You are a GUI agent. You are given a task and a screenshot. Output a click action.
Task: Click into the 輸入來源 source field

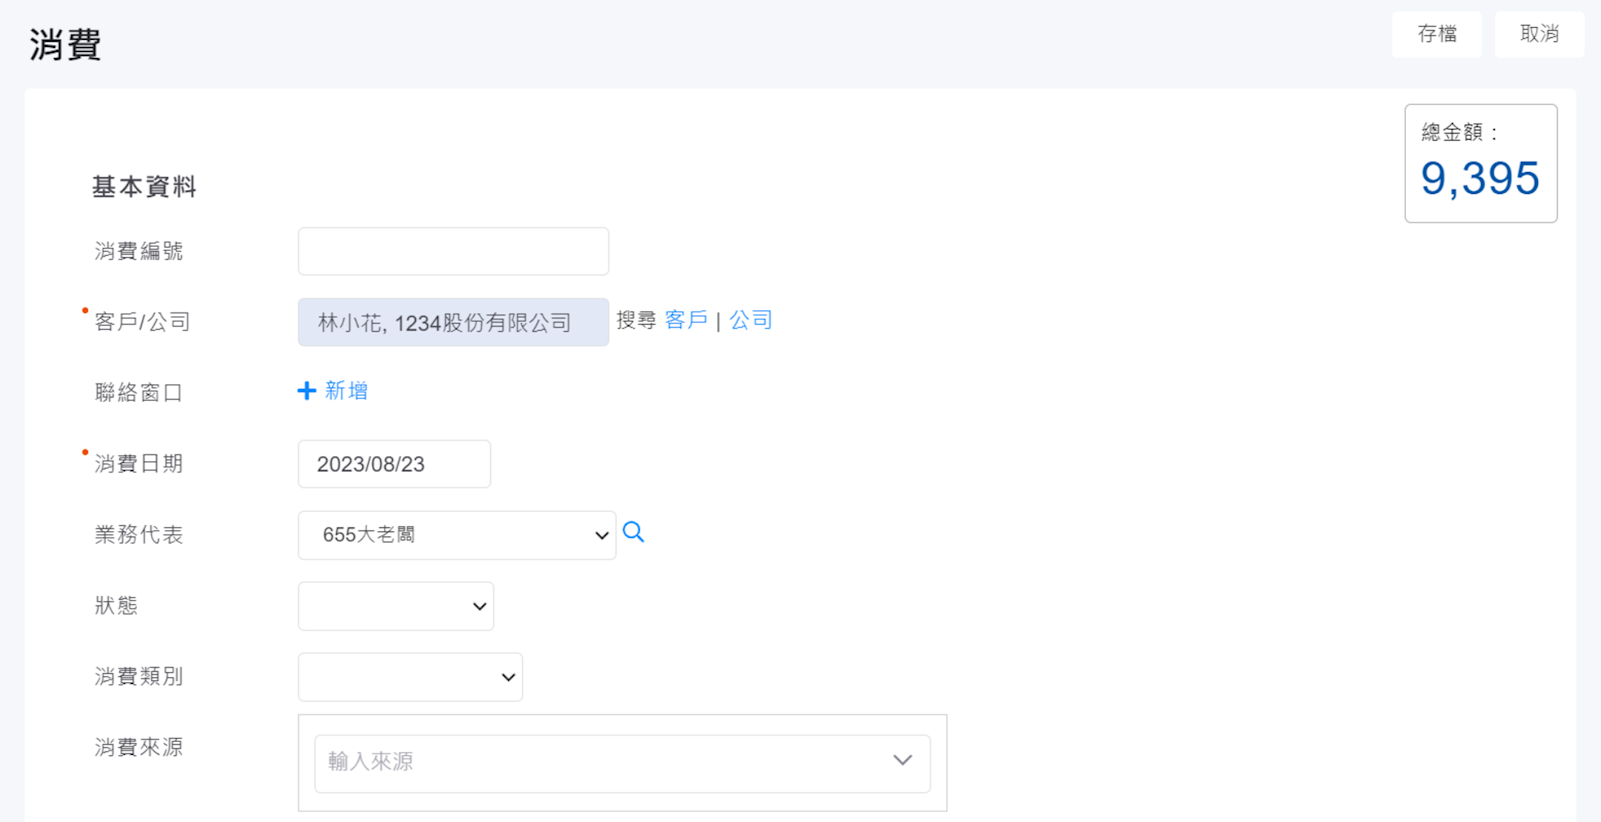tap(600, 762)
